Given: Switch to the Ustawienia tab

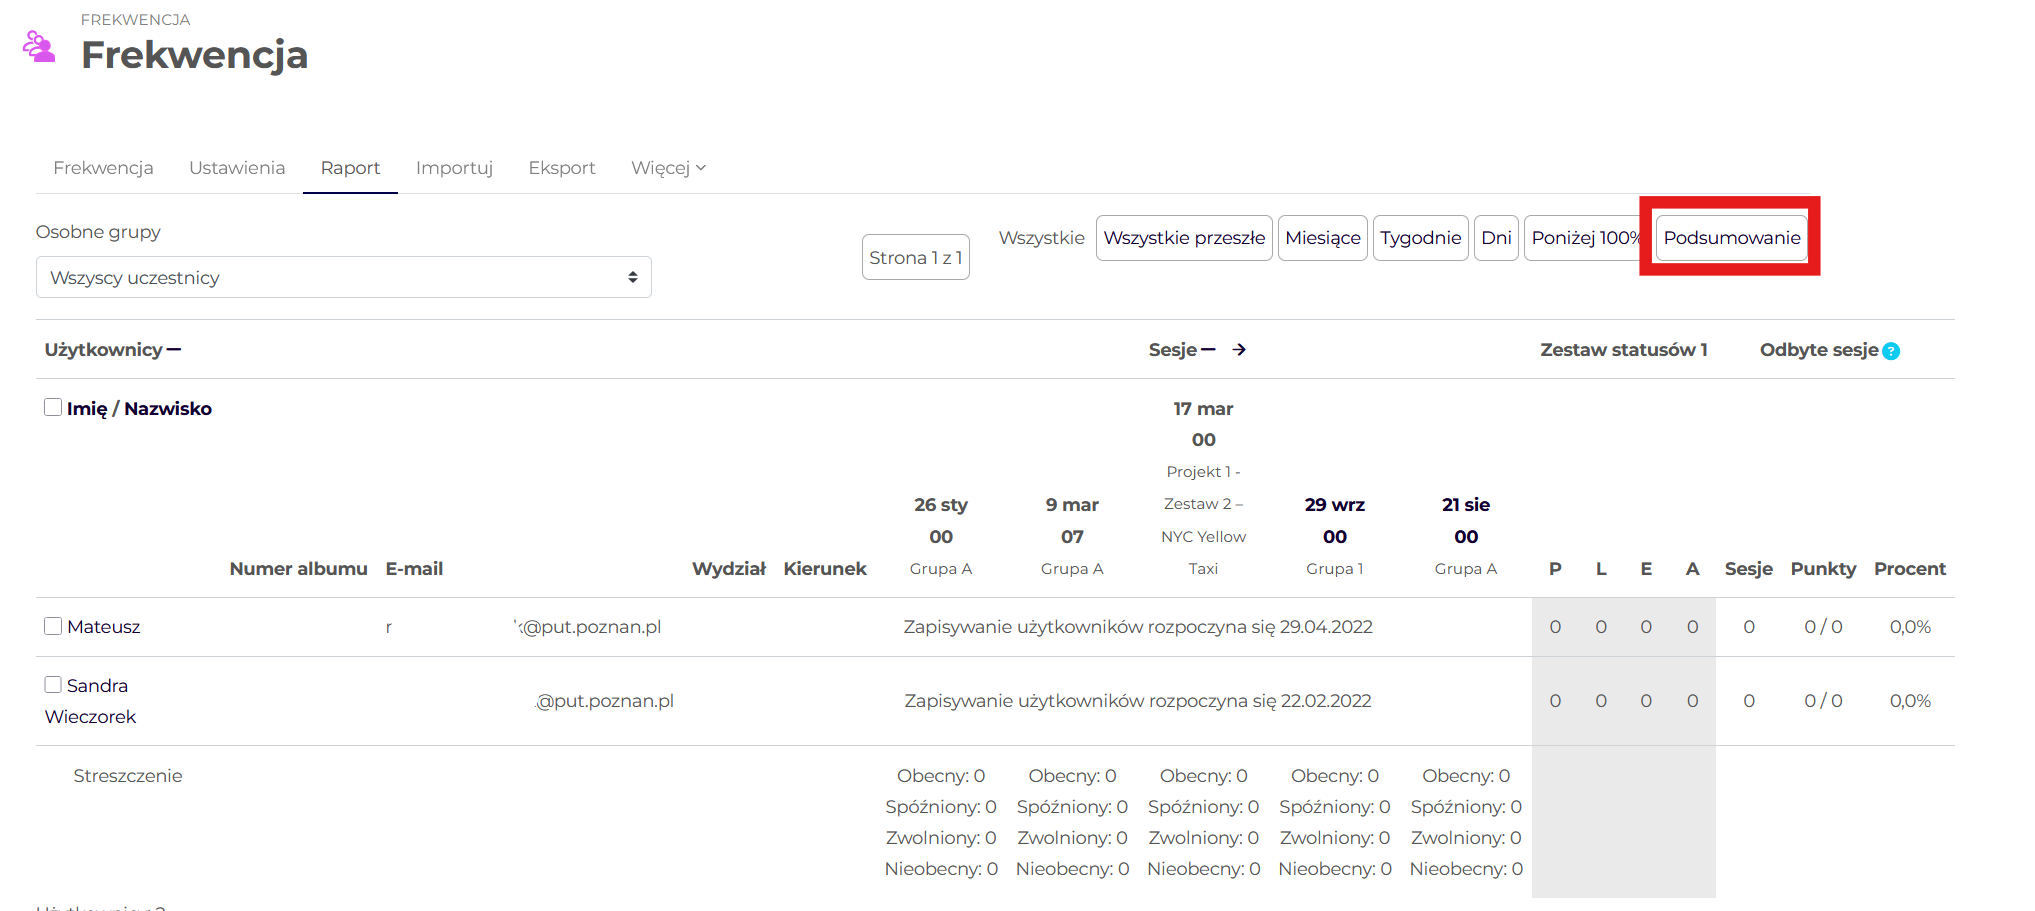Looking at the screenshot, I should click(237, 168).
